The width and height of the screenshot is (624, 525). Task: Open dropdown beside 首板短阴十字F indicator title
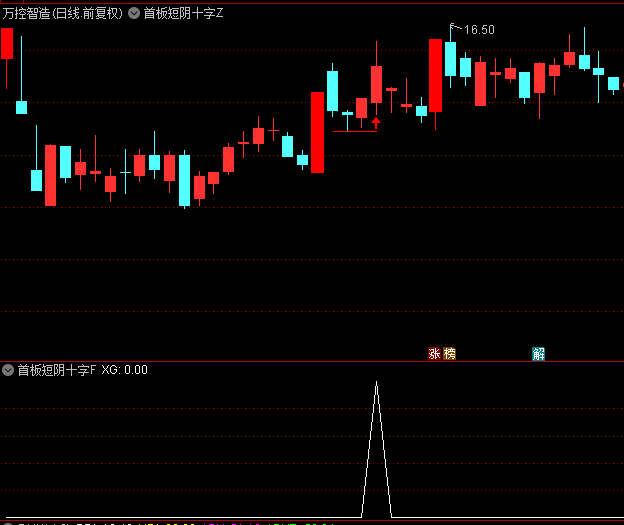[x=8, y=370]
